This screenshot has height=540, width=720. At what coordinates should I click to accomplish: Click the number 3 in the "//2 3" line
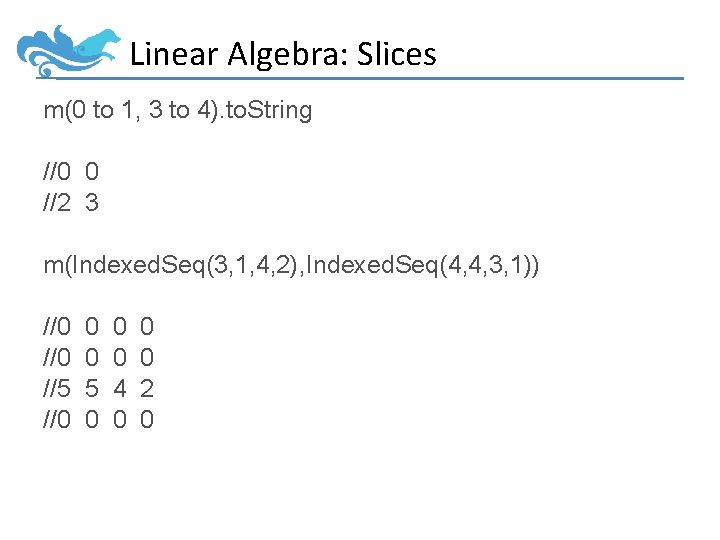[x=92, y=203]
